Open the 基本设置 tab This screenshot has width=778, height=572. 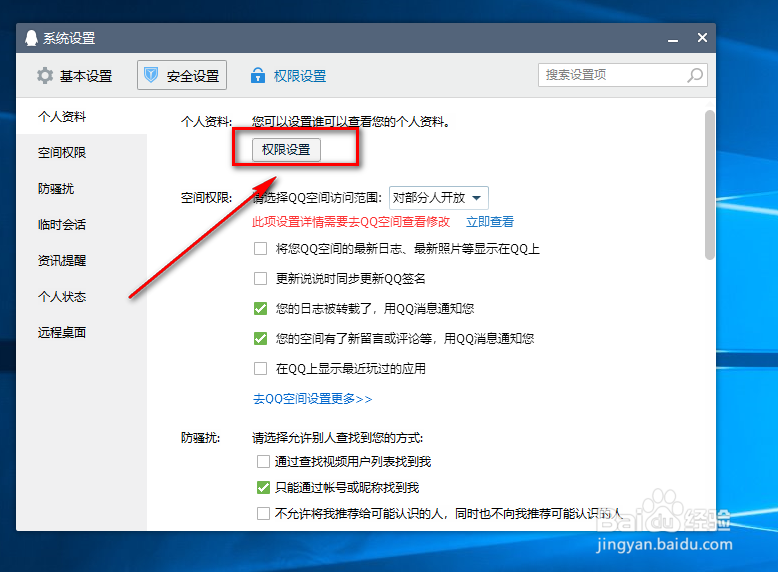tap(74, 76)
